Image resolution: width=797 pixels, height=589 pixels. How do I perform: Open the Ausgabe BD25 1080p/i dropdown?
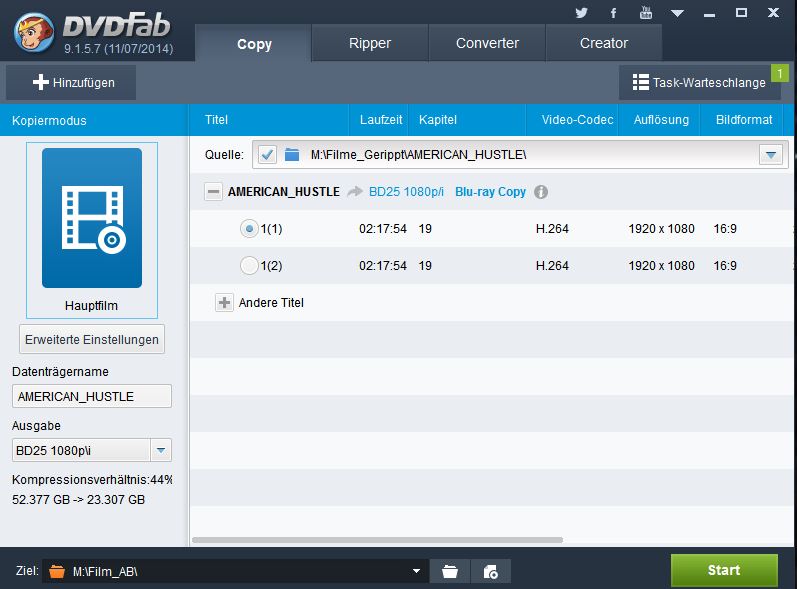coord(161,450)
